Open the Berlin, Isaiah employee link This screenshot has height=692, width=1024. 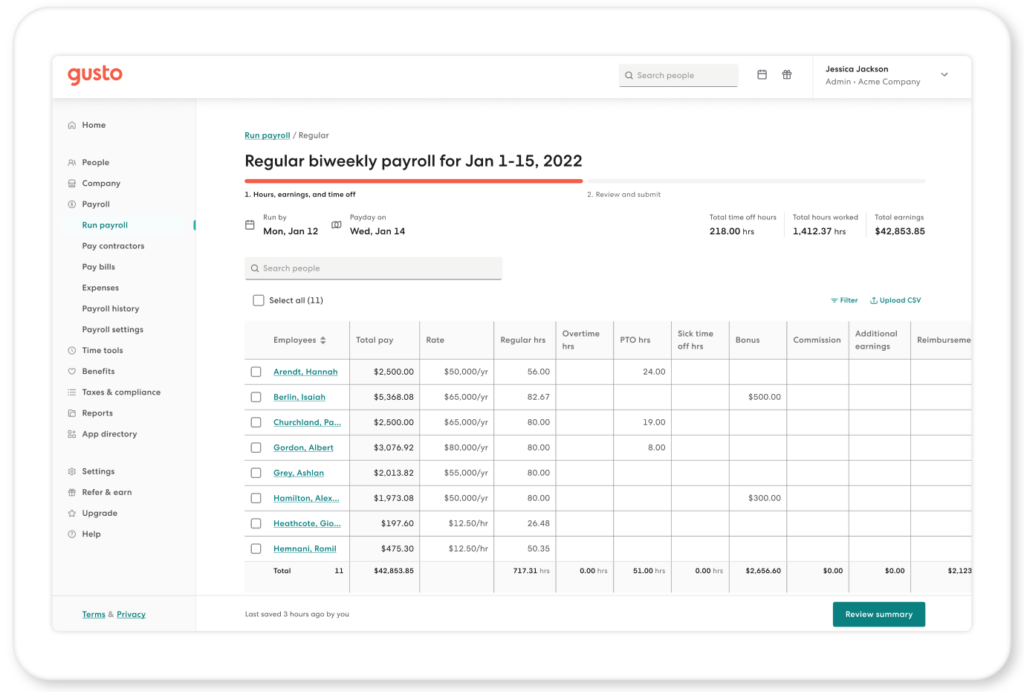coord(299,397)
